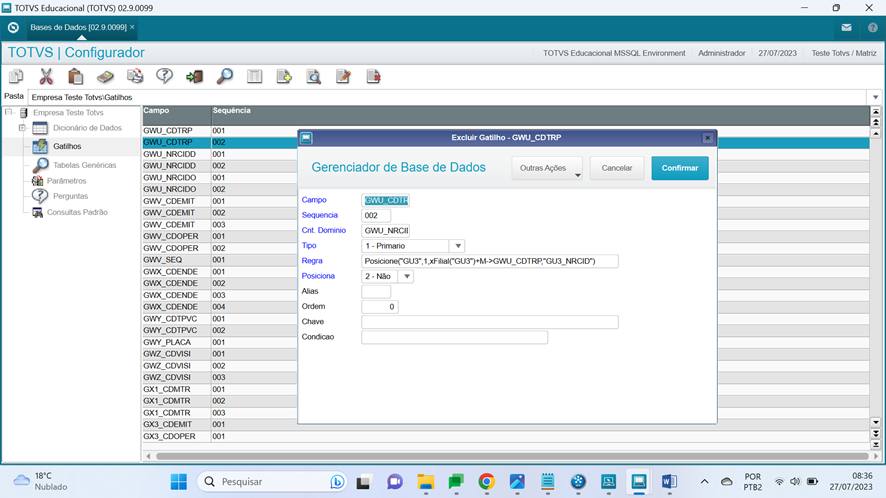Click the Regra input field
This screenshot has height=498, width=886.
489,261
